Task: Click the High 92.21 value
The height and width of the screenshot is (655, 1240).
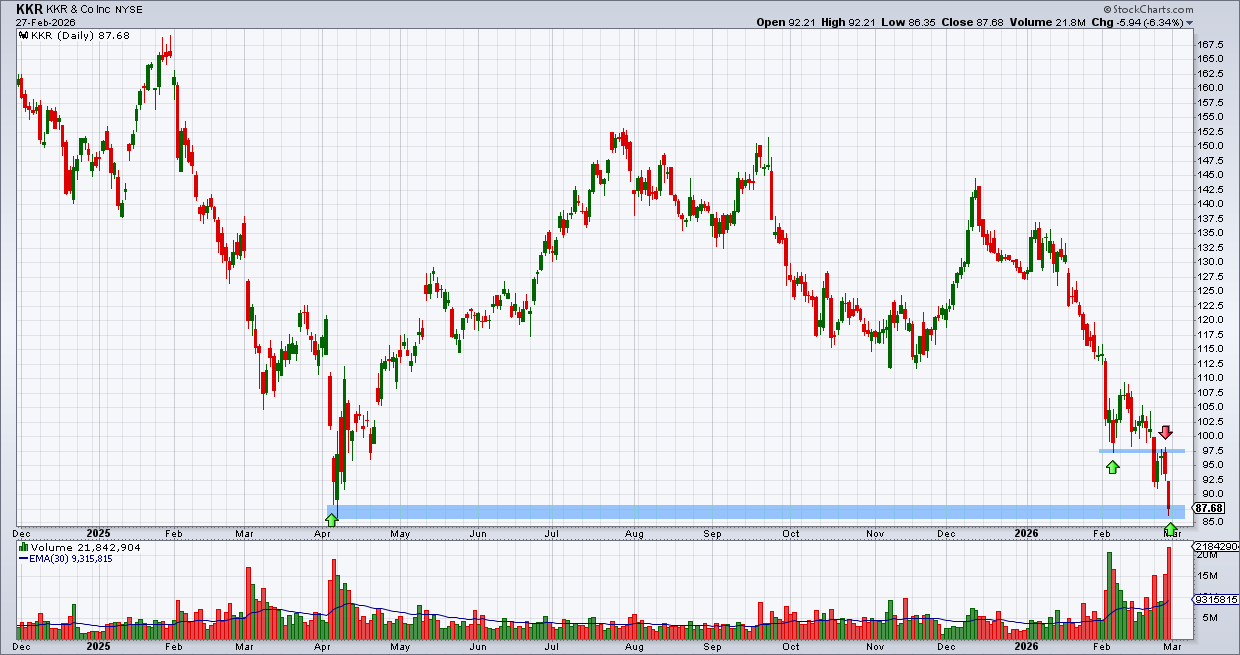Action: pos(846,22)
